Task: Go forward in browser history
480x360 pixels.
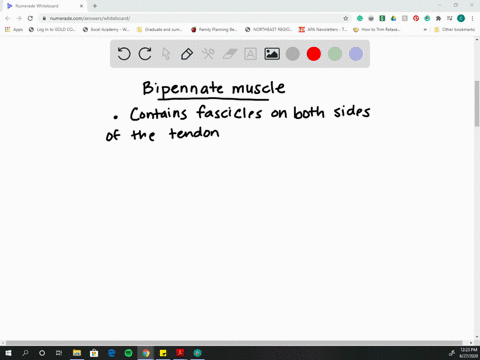Action: [x=19, y=18]
